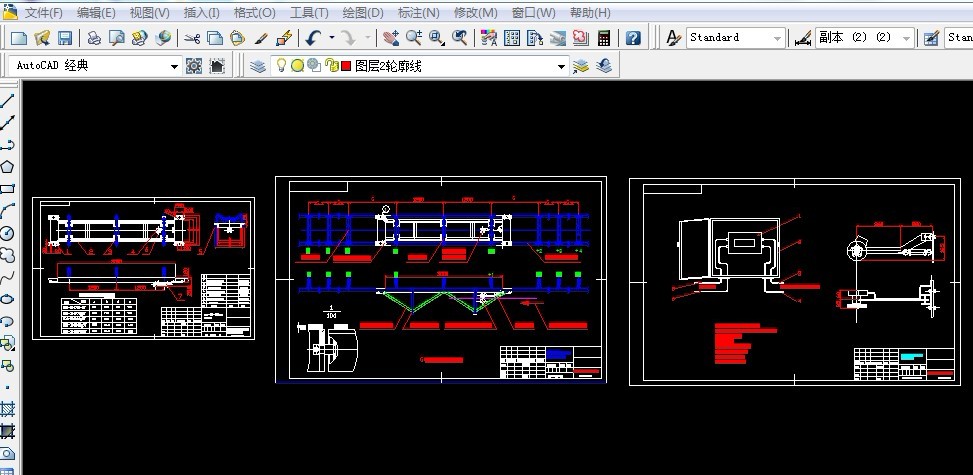
Task: Paste from clipboard icon
Action: [237, 38]
